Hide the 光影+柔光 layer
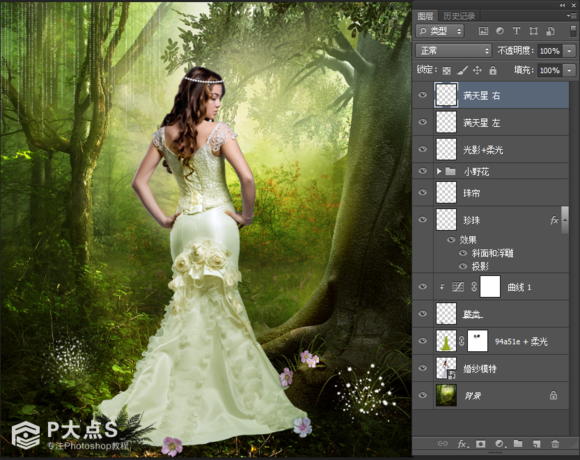 tap(422, 149)
